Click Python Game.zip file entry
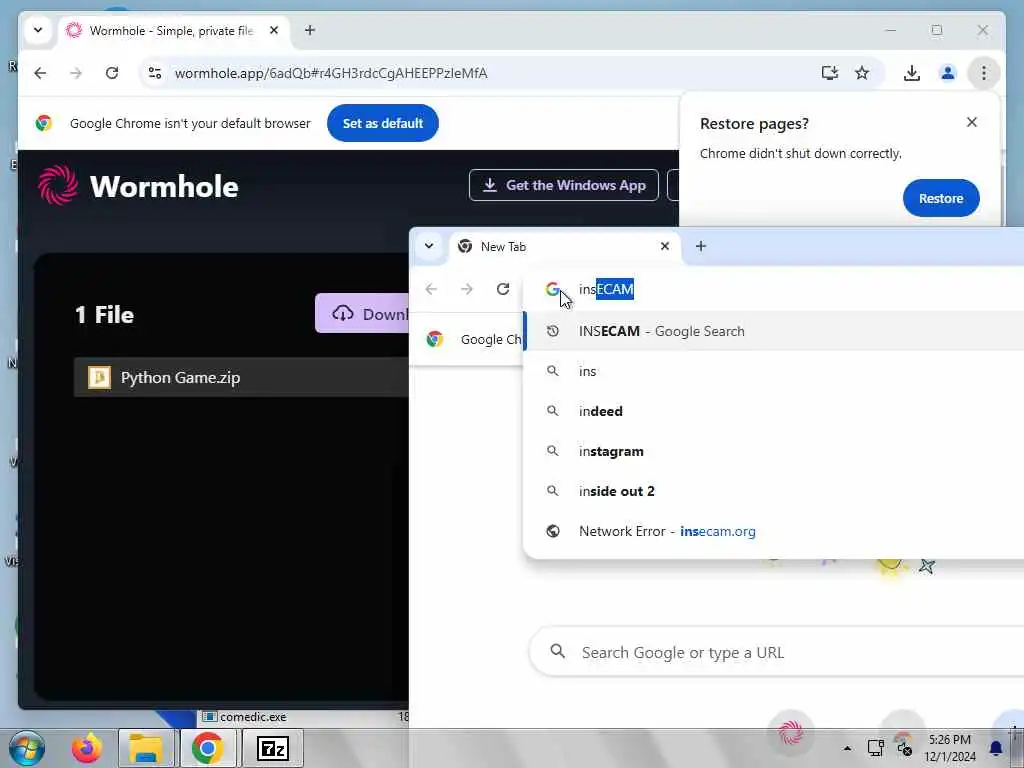The width and height of the screenshot is (1024, 768). tap(241, 377)
